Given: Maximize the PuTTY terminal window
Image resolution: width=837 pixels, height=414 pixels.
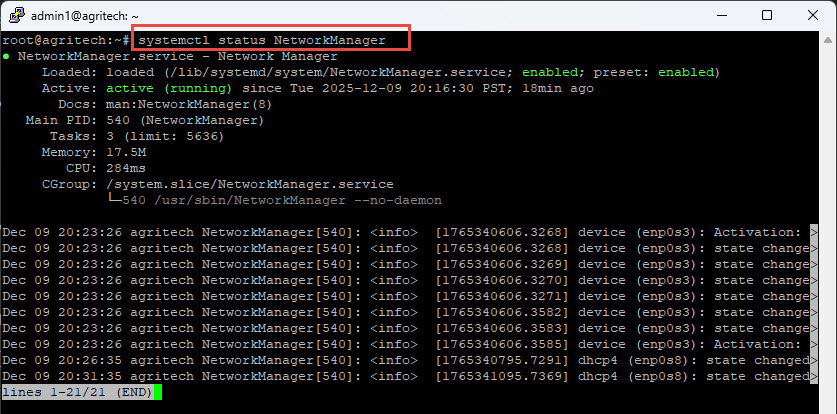Looking at the screenshot, I should (x=767, y=16).
